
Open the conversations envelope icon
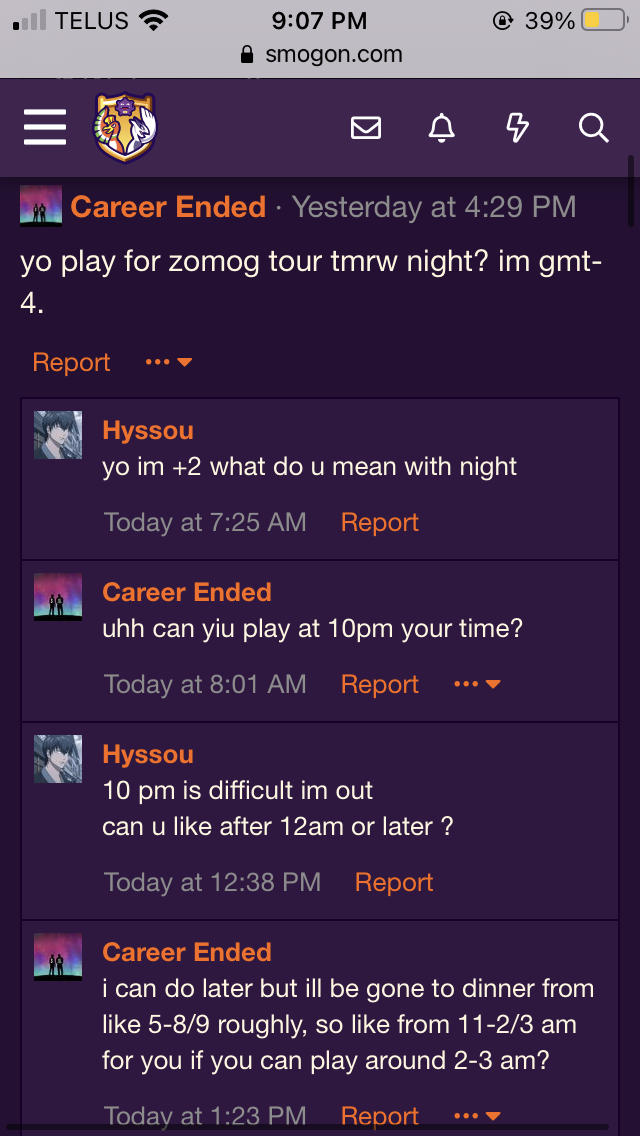coord(366,128)
